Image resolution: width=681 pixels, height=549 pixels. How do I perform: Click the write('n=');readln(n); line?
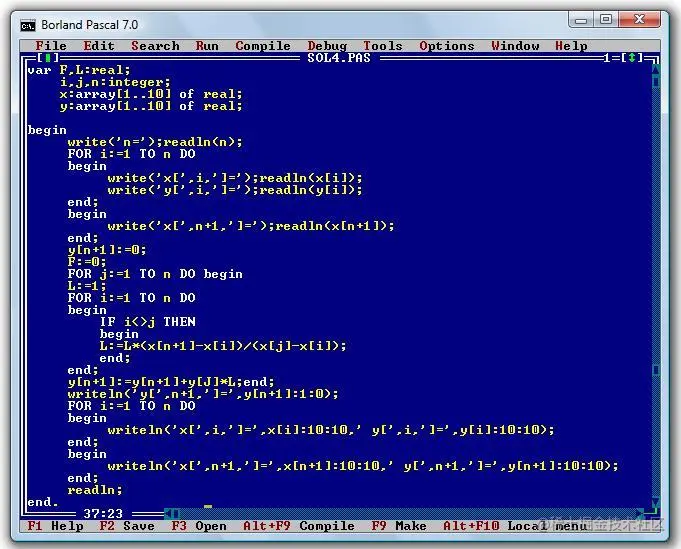click(155, 142)
